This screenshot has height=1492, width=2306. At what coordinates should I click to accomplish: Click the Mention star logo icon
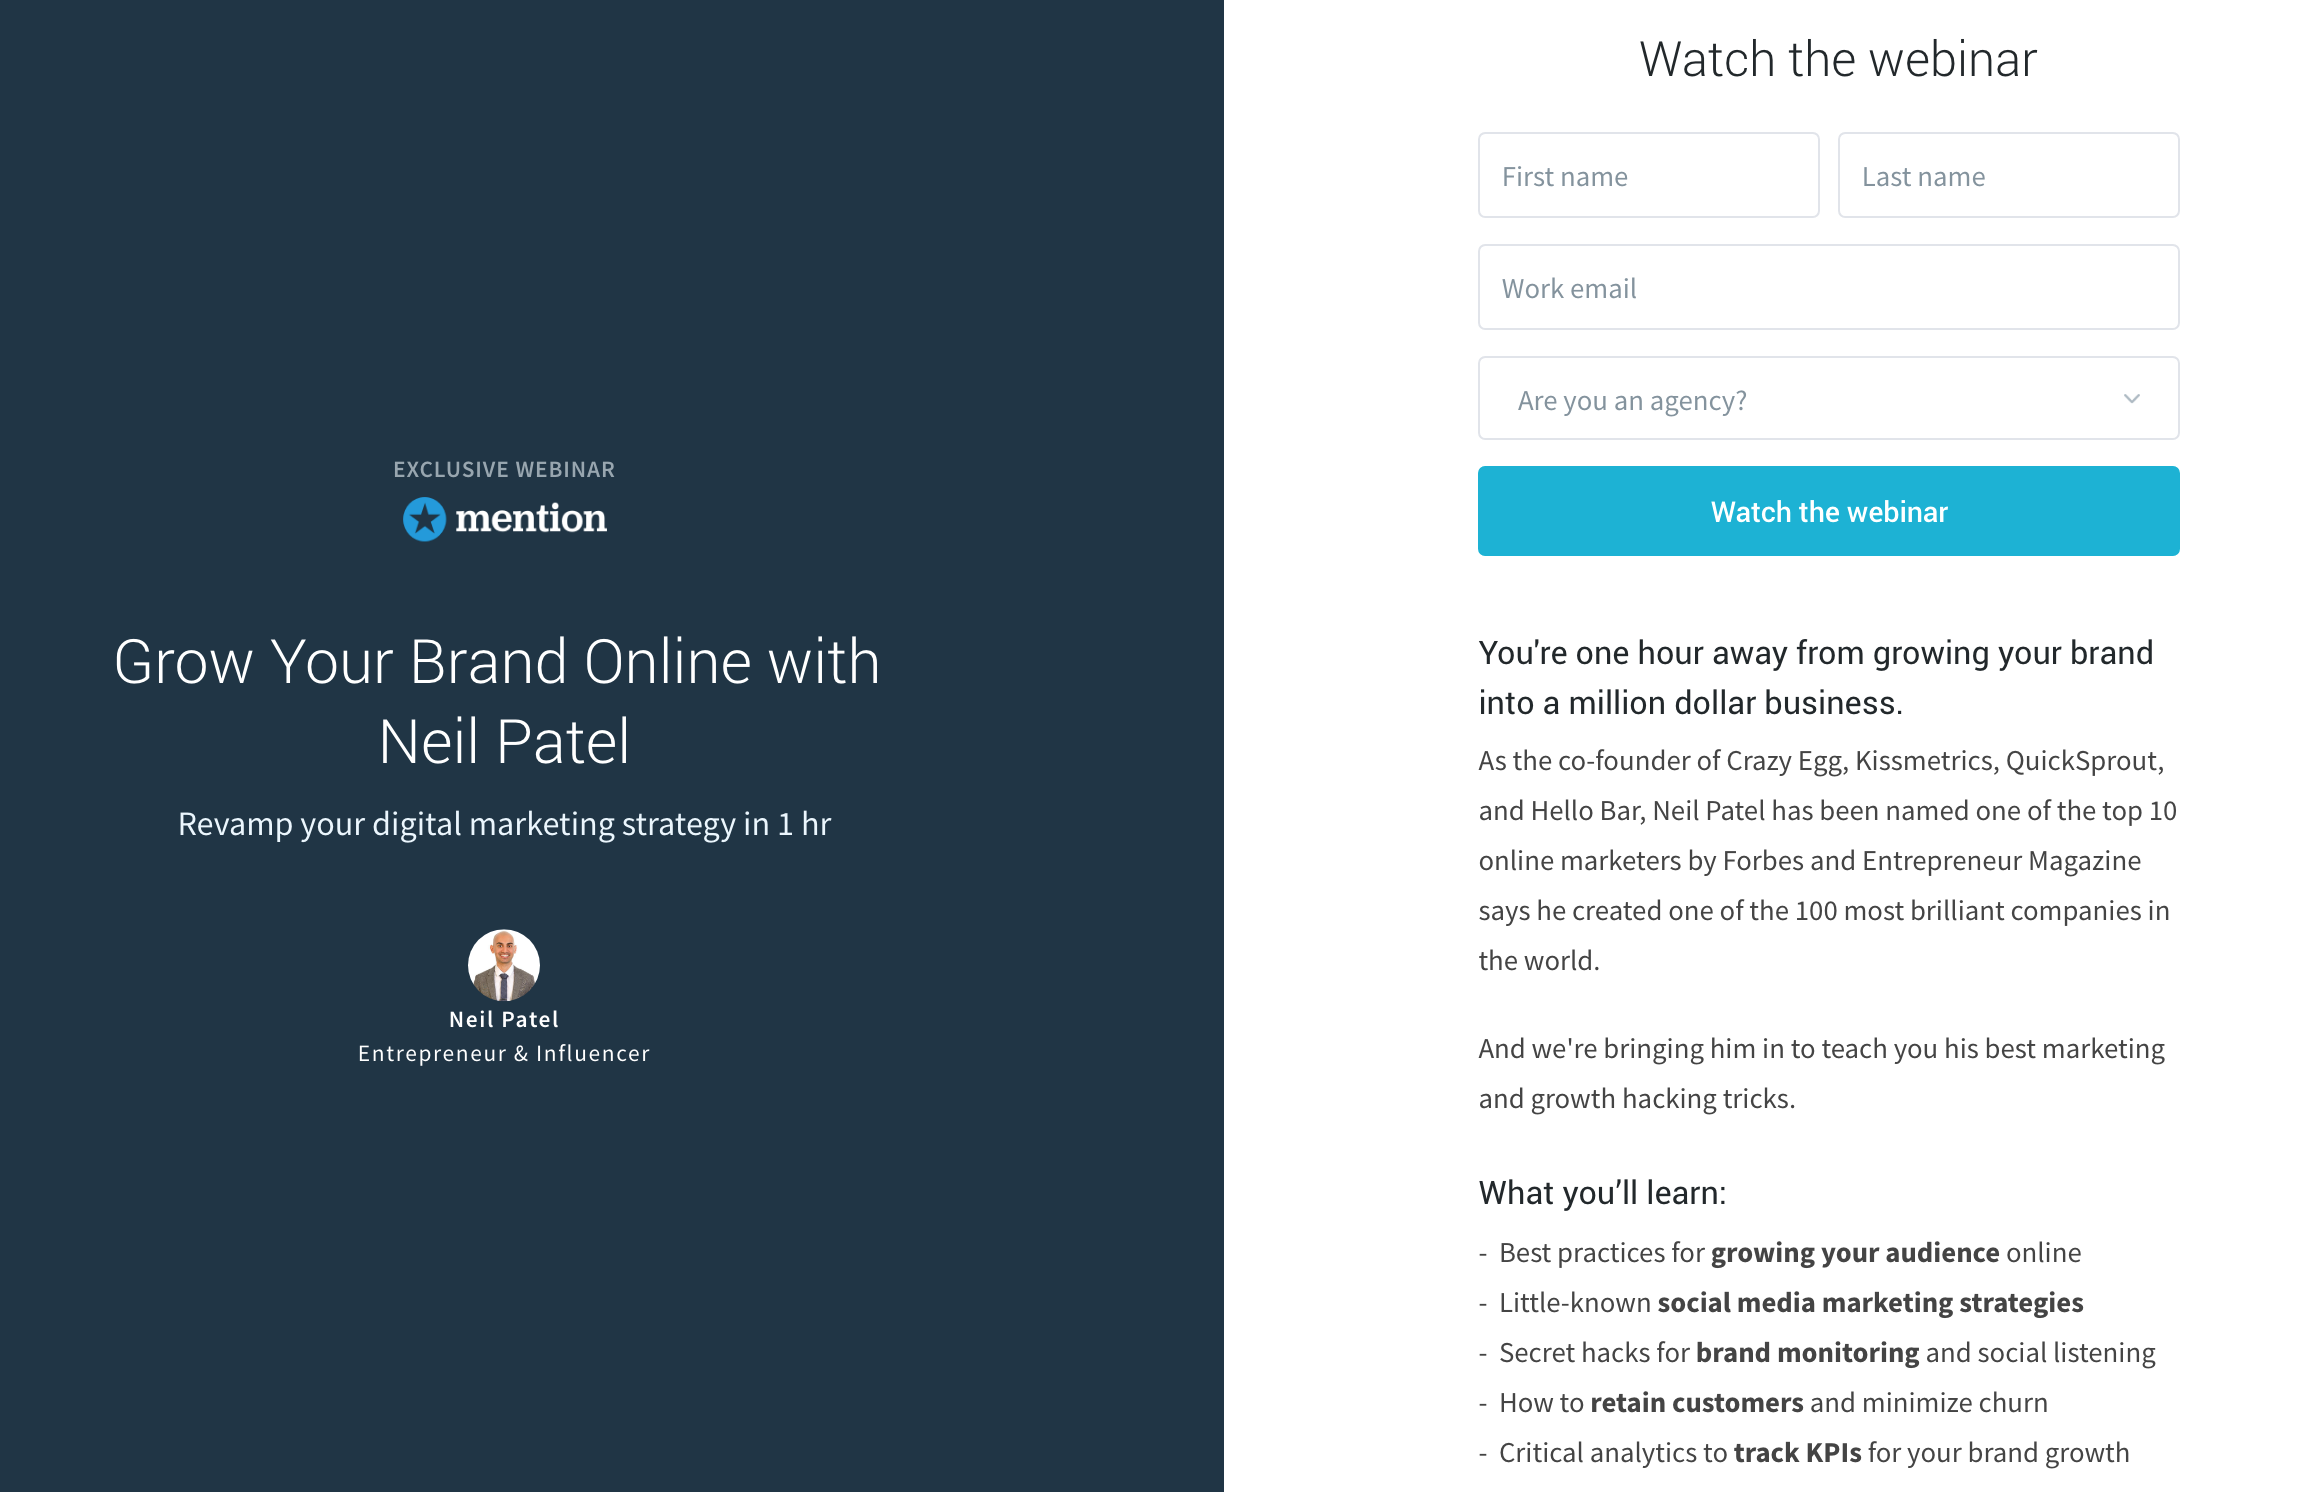coord(424,519)
